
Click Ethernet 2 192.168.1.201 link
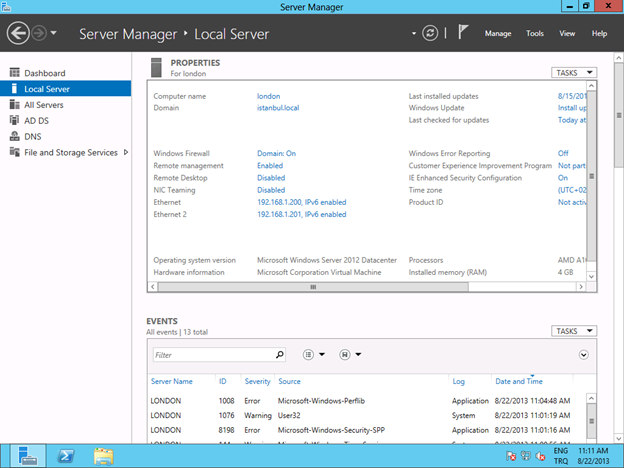point(302,214)
